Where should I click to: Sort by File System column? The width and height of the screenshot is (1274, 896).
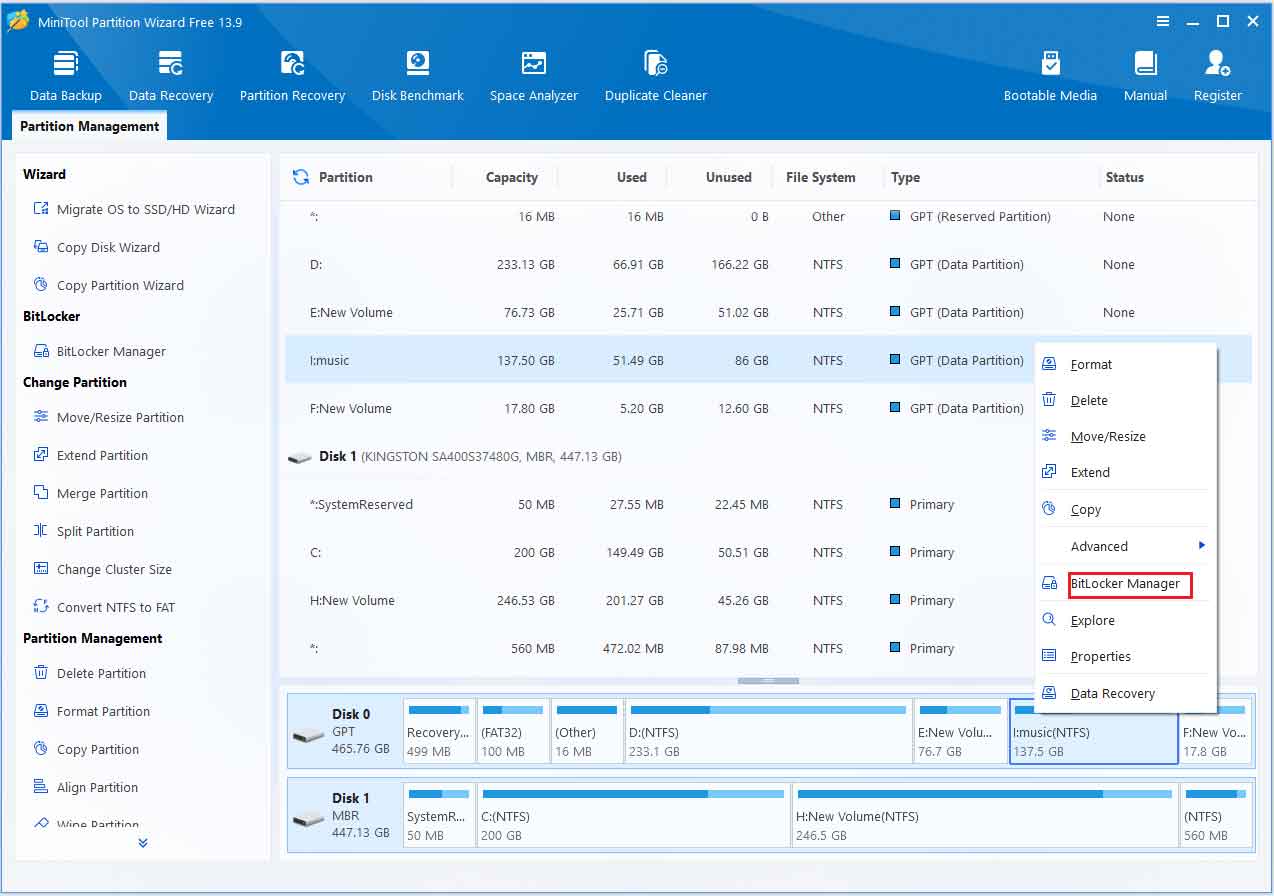tap(820, 177)
